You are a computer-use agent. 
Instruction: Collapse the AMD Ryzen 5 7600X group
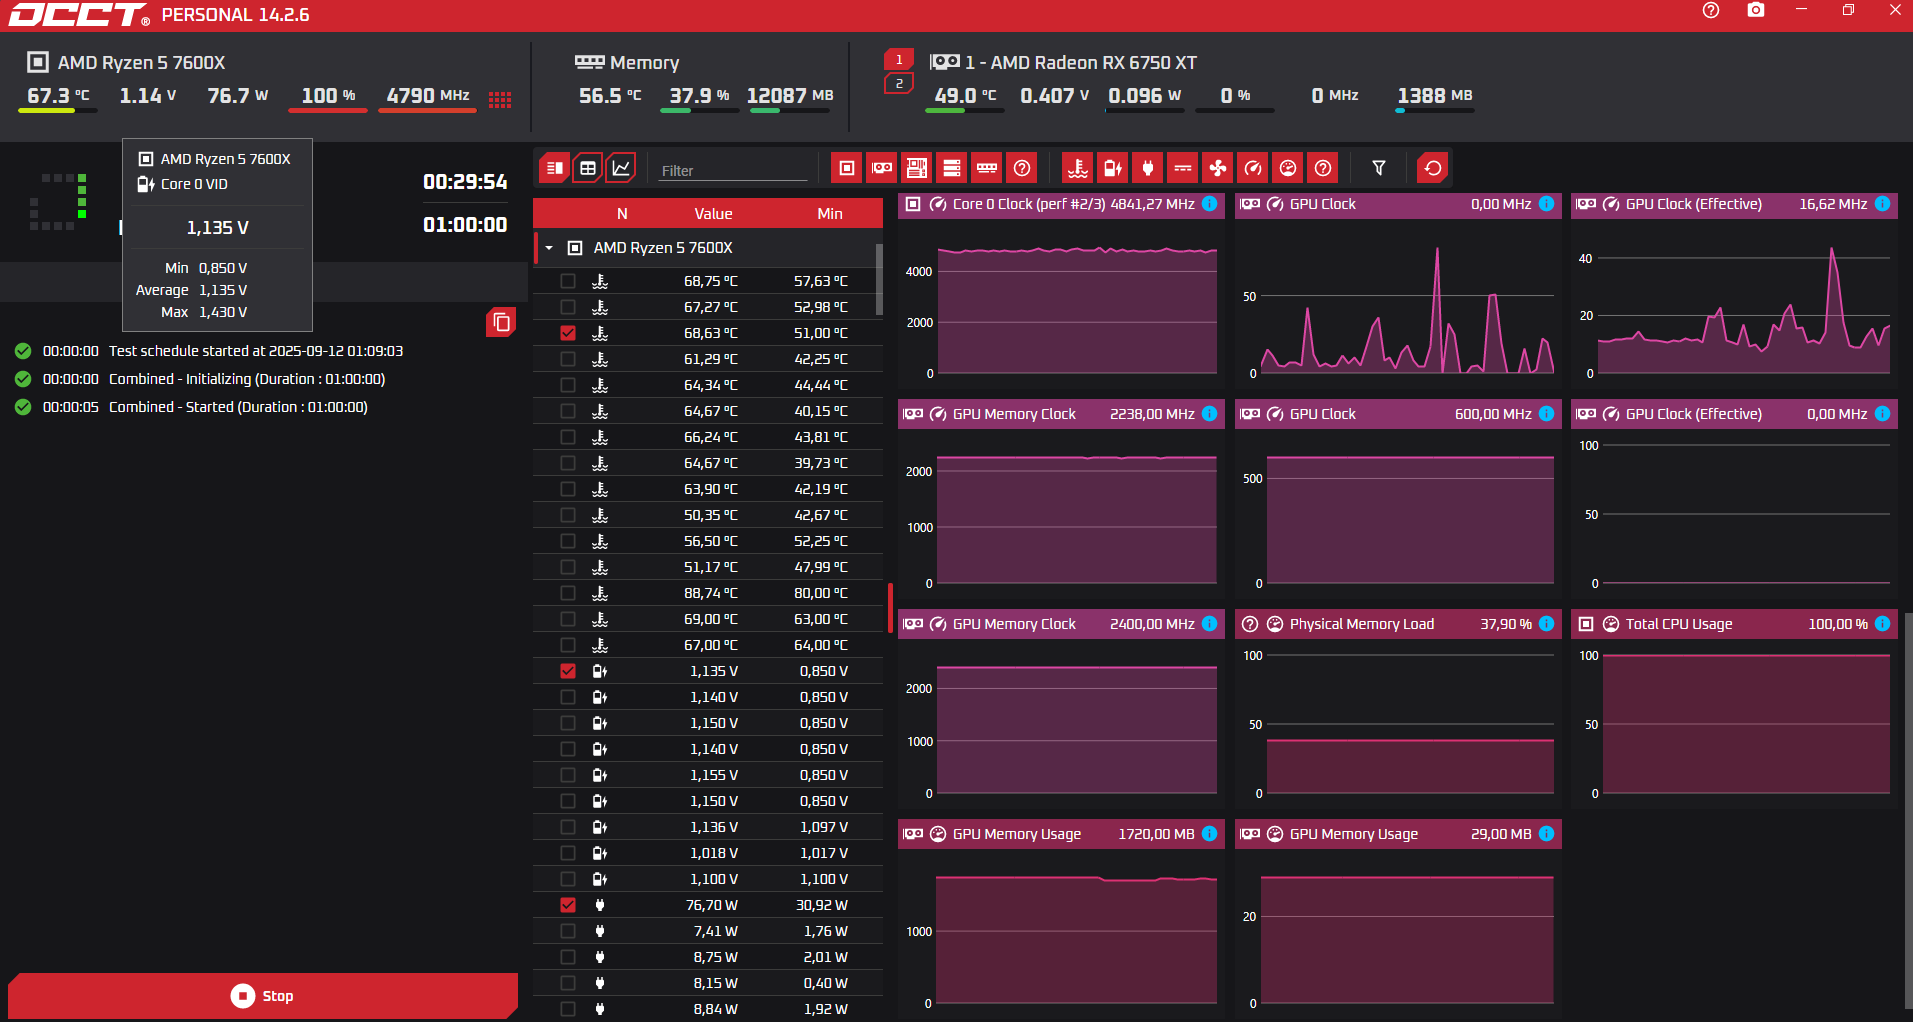point(549,248)
